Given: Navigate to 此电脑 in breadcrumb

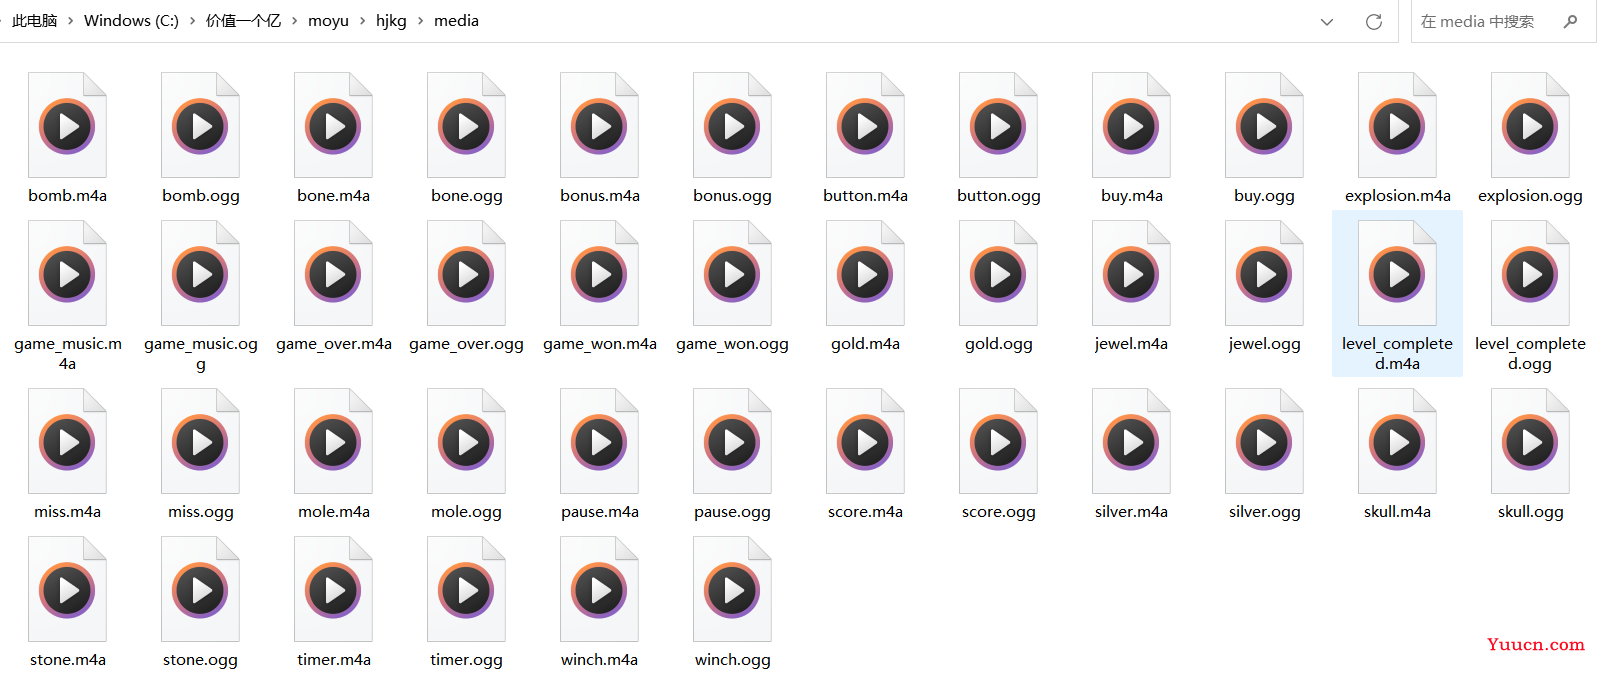Looking at the screenshot, I should [35, 21].
